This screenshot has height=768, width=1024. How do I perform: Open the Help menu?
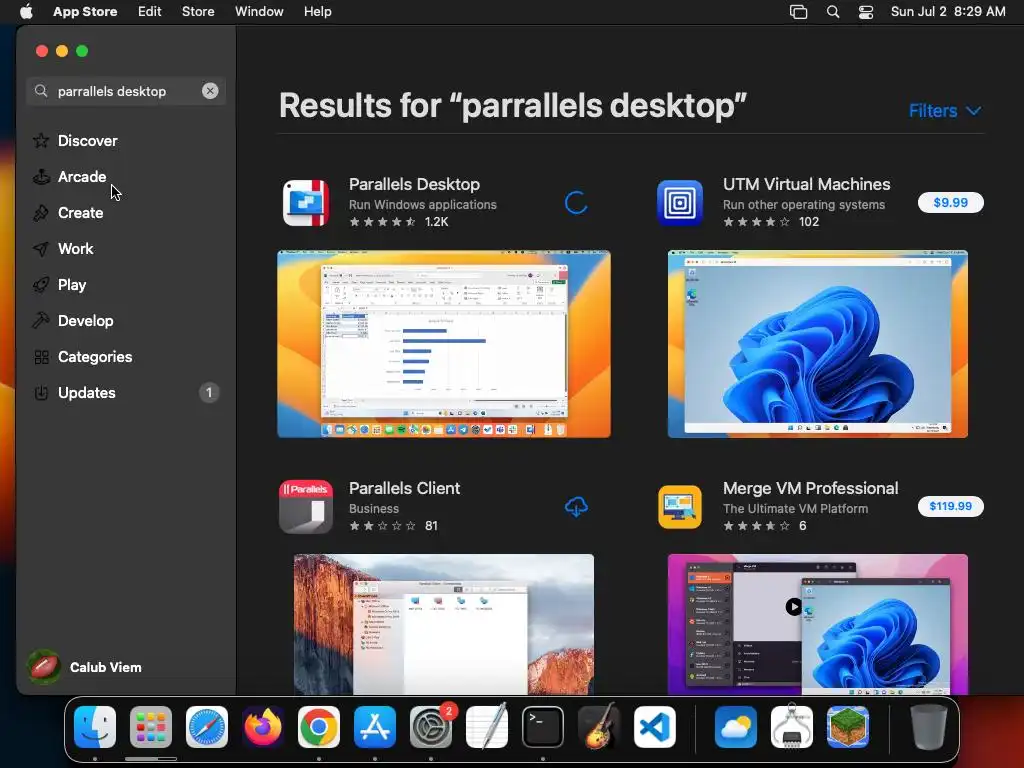[317, 11]
